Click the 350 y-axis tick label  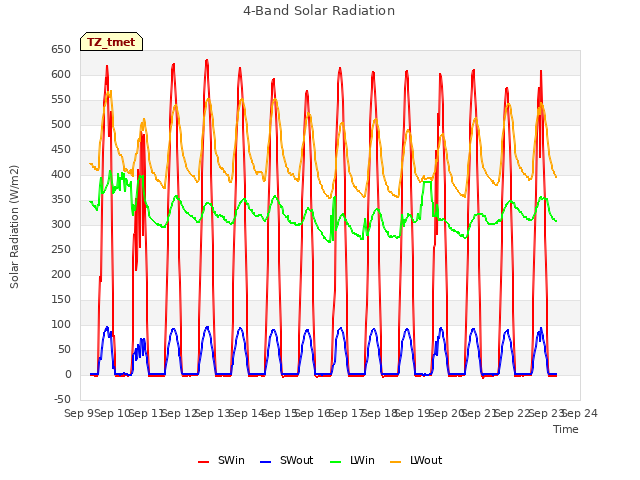(x=61, y=200)
